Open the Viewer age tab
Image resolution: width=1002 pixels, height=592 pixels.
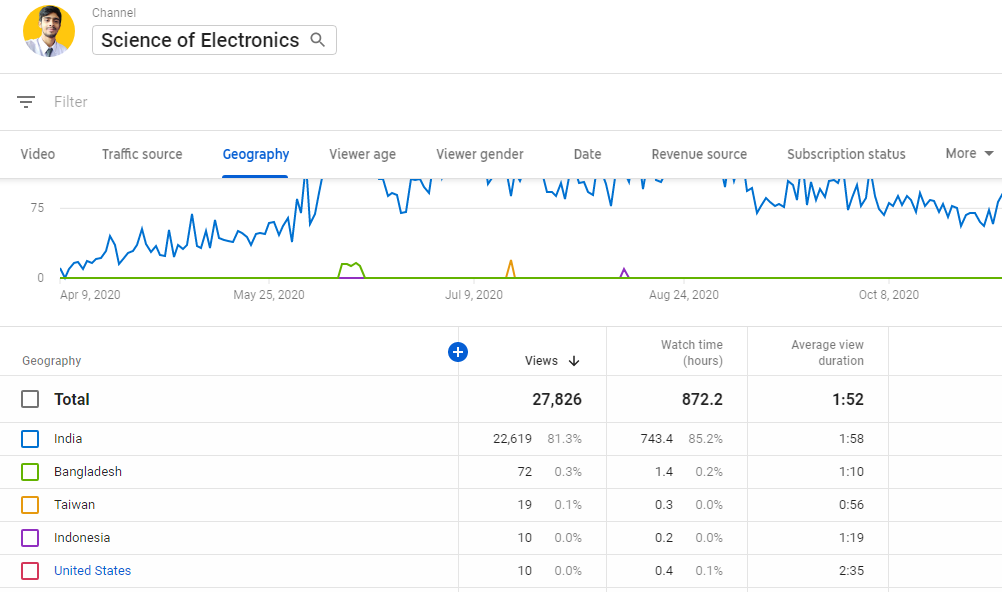pyautogui.click(x=362, y=154)
